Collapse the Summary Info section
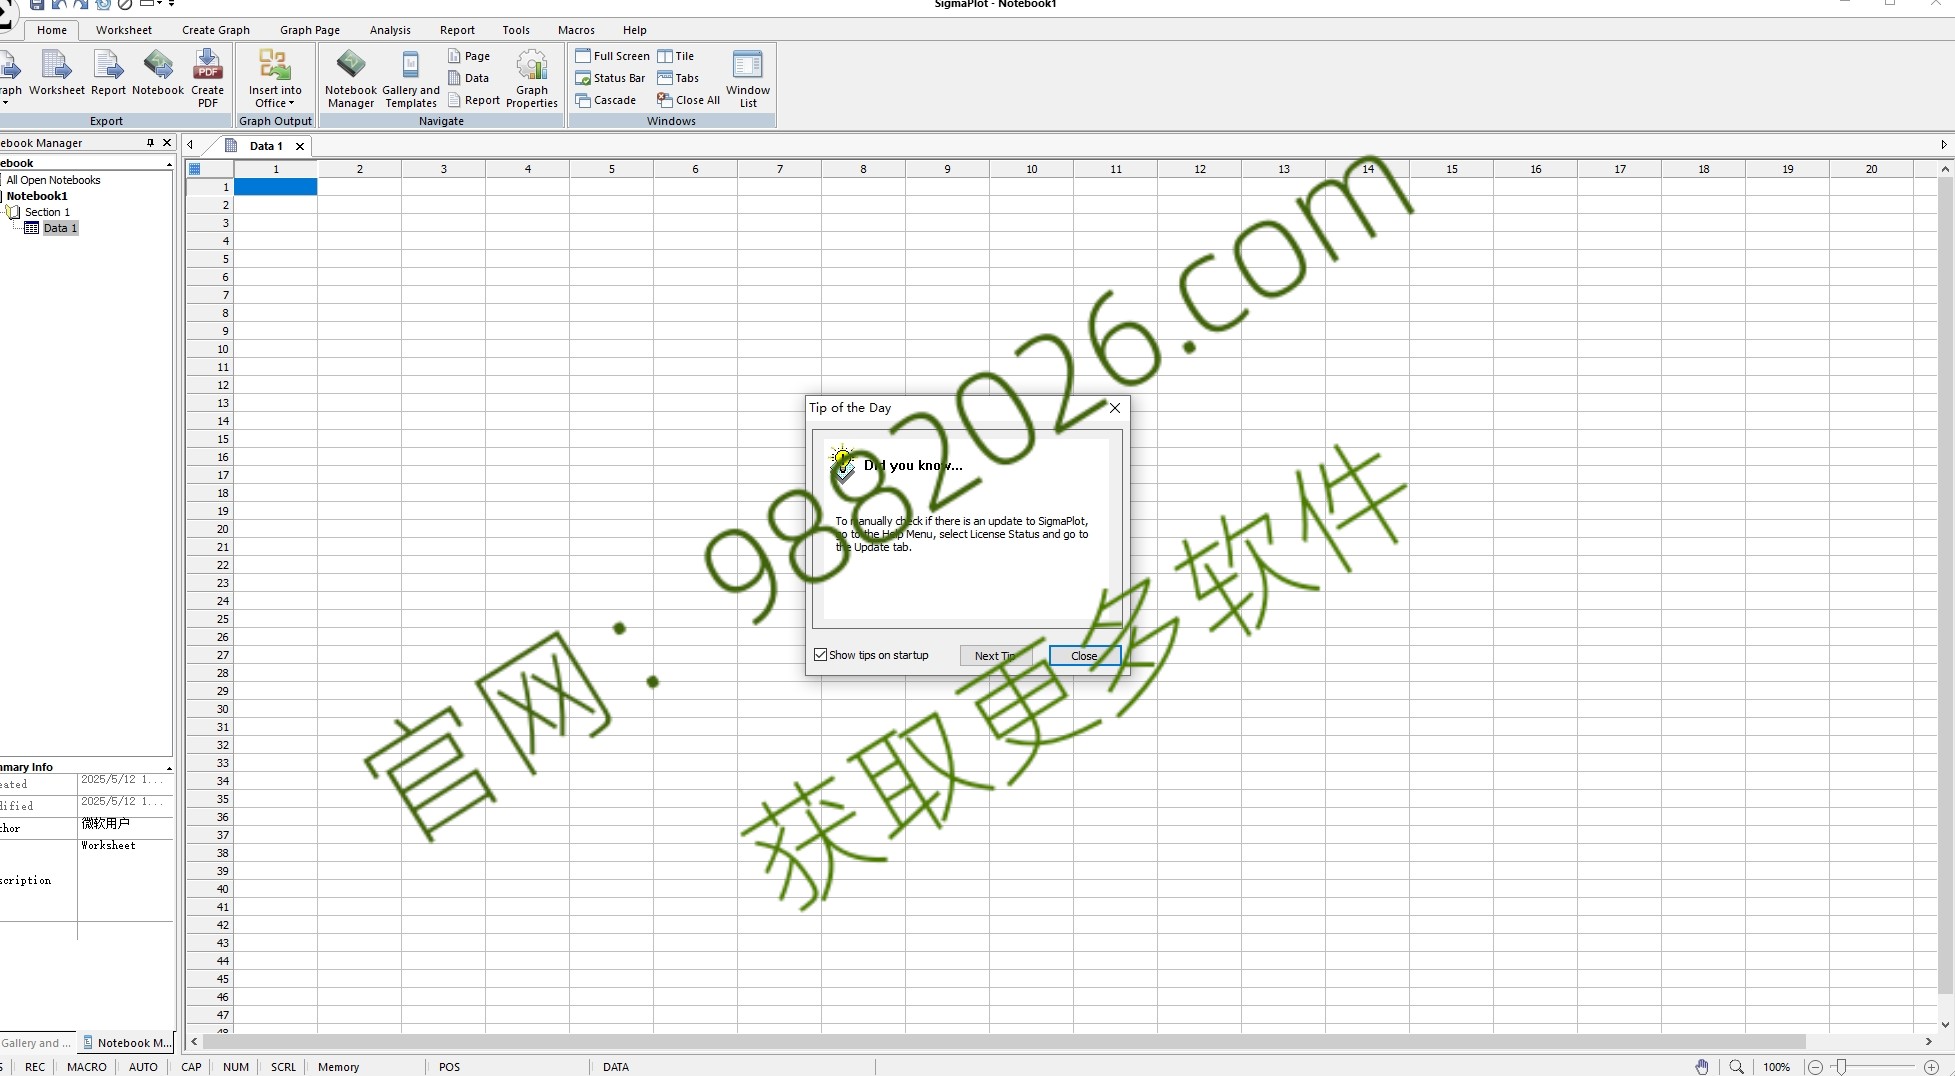Screen dimensions: 1955x1076 click(169, 768)
